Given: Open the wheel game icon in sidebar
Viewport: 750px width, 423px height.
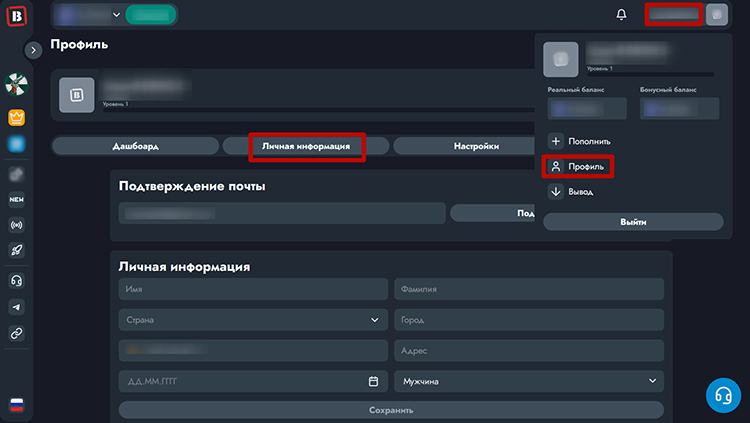Looking at the screenshot, I should coord(16,84).
